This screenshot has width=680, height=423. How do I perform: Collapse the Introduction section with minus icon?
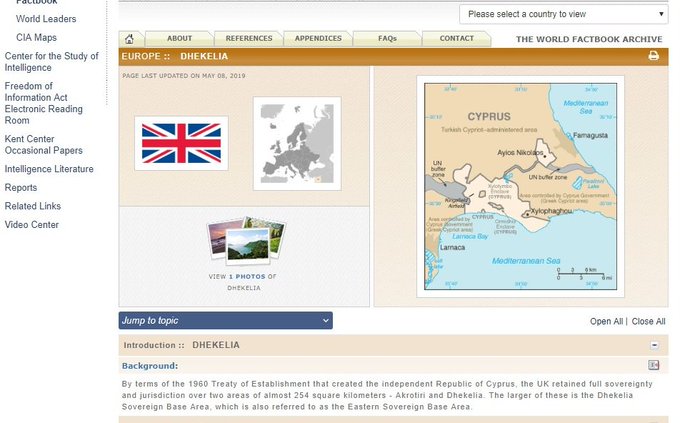point(654,345)
